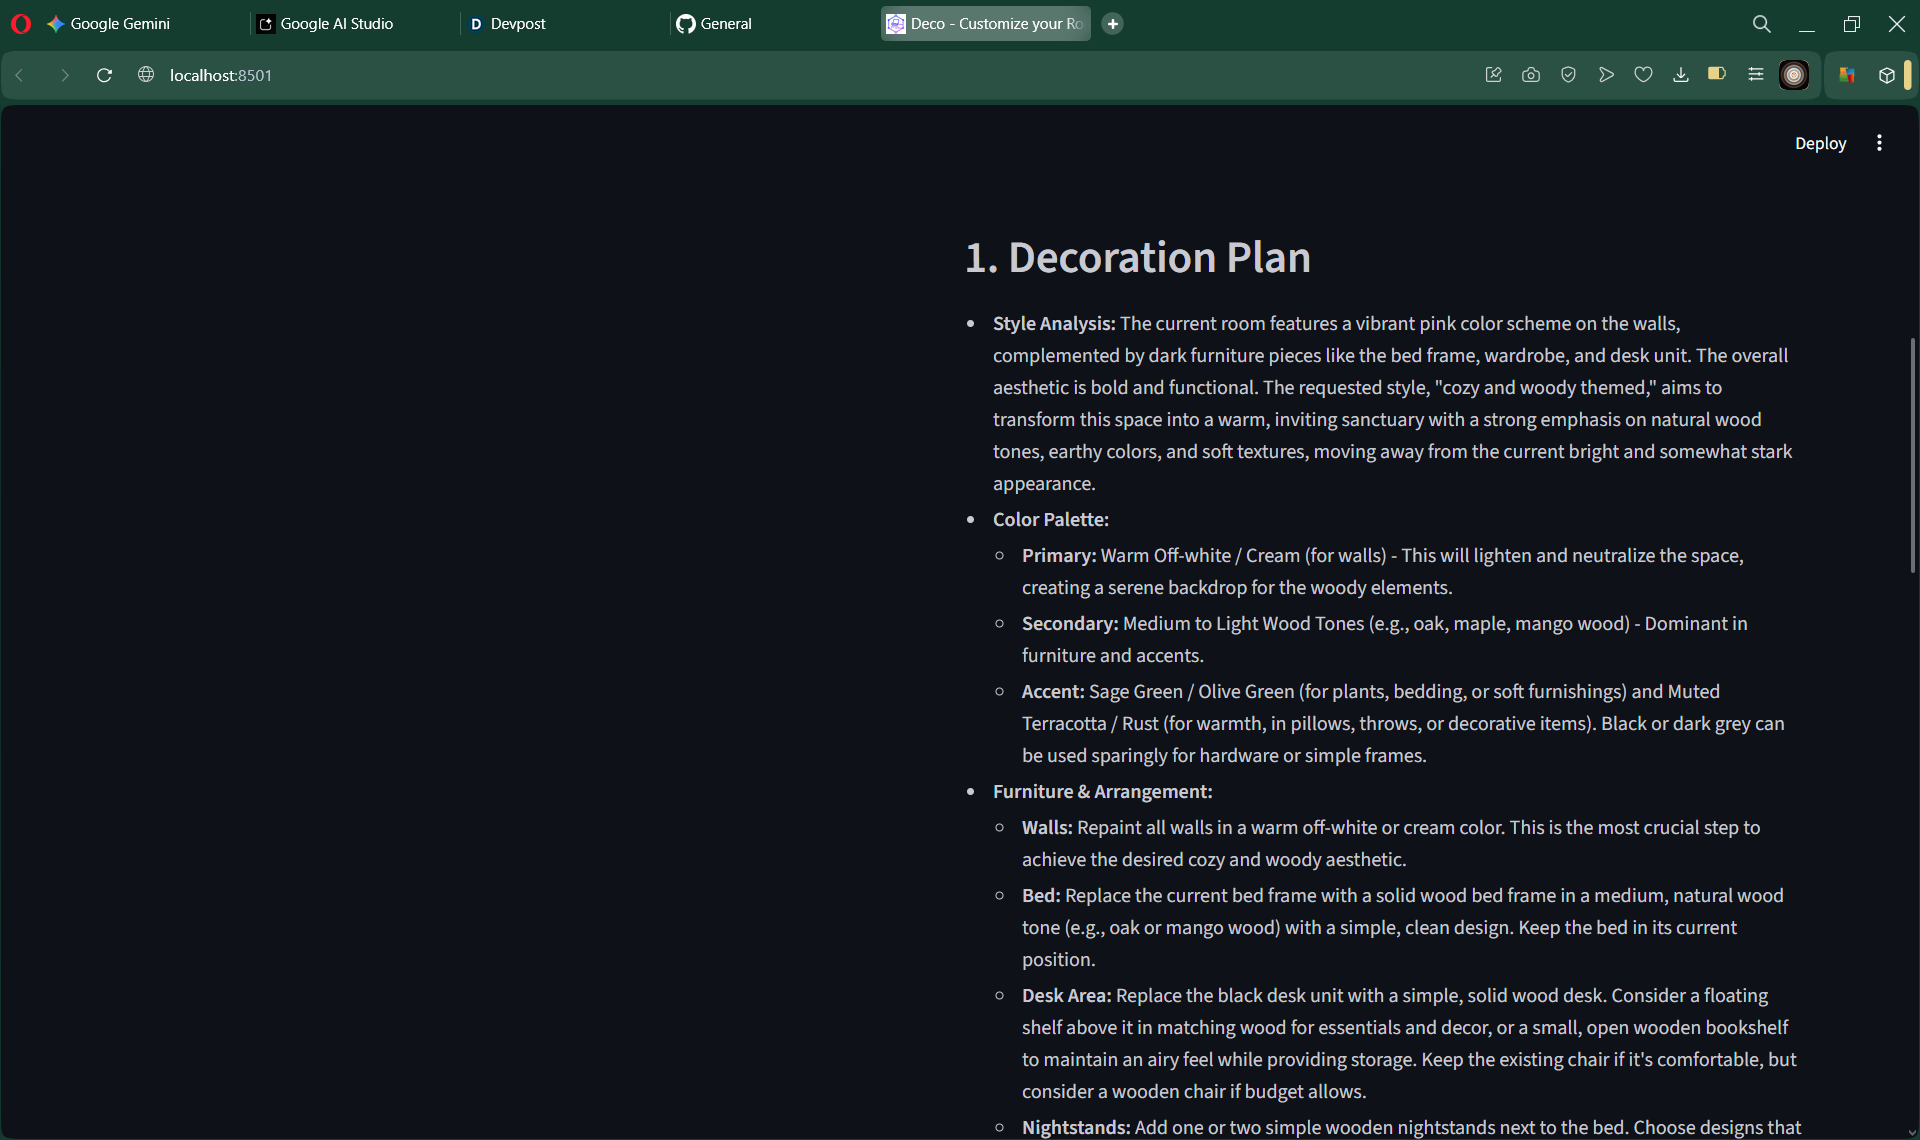Viewport: 1920px width, 1140px height.
Task: Click the localhost:8501 address field
Action: click(x=221, y=75)
